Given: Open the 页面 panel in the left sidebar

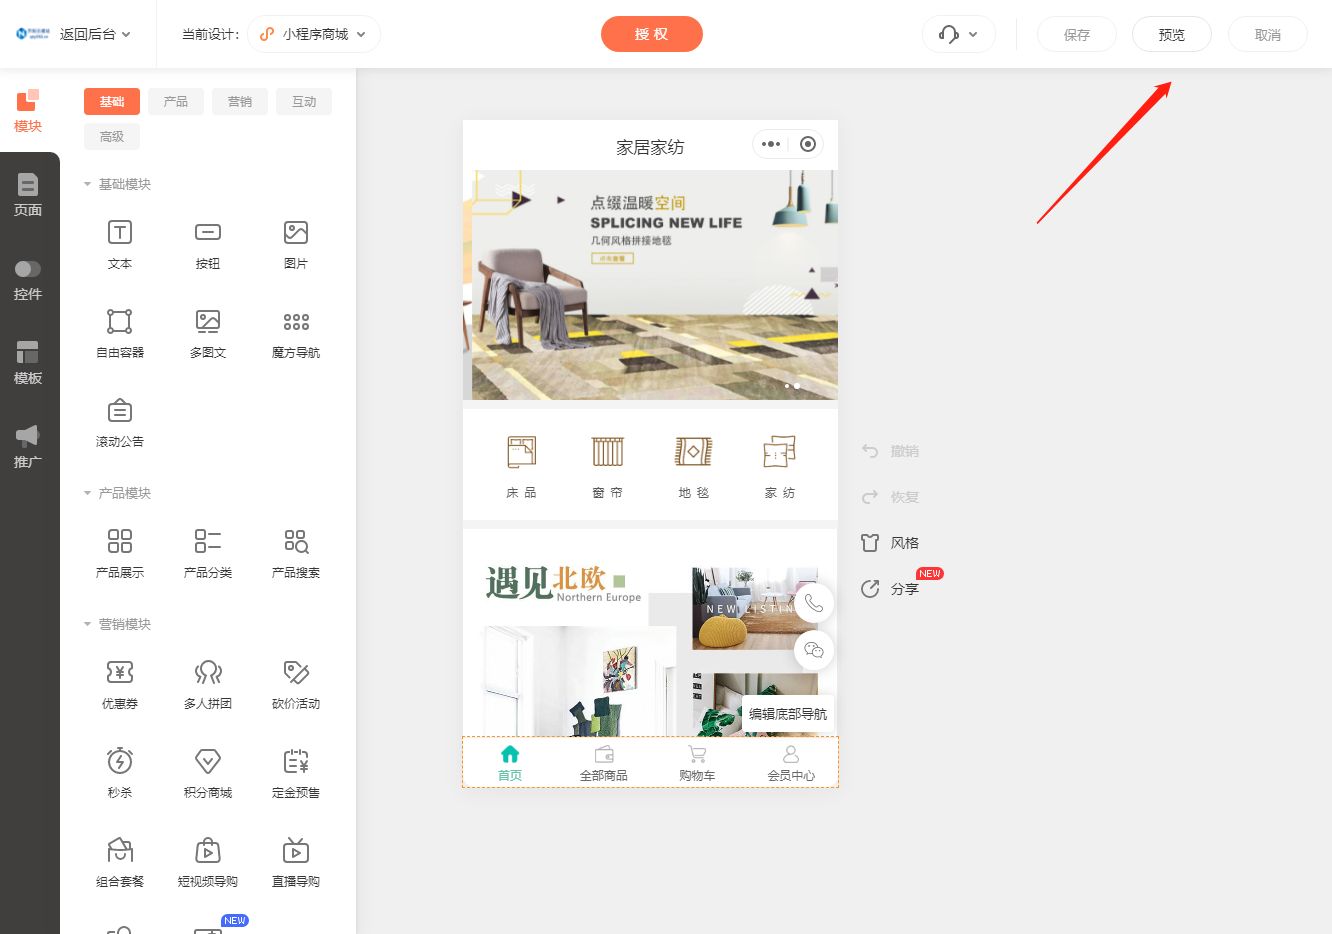Looking at the screenshot, I should [x=28, y=193].
